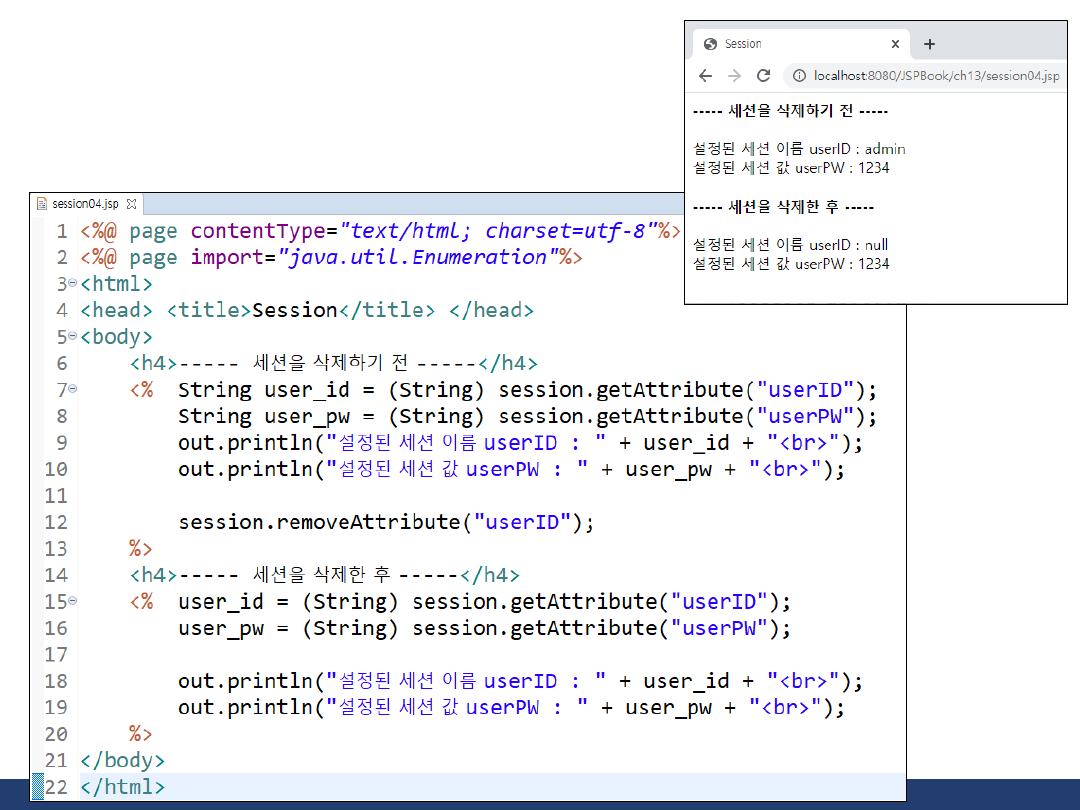View site information for localhost

[x=799, y=76]
